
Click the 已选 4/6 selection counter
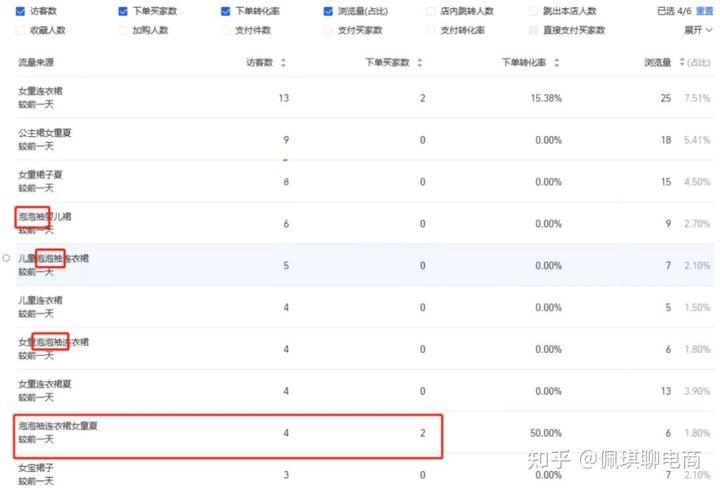tap(674, 11)
